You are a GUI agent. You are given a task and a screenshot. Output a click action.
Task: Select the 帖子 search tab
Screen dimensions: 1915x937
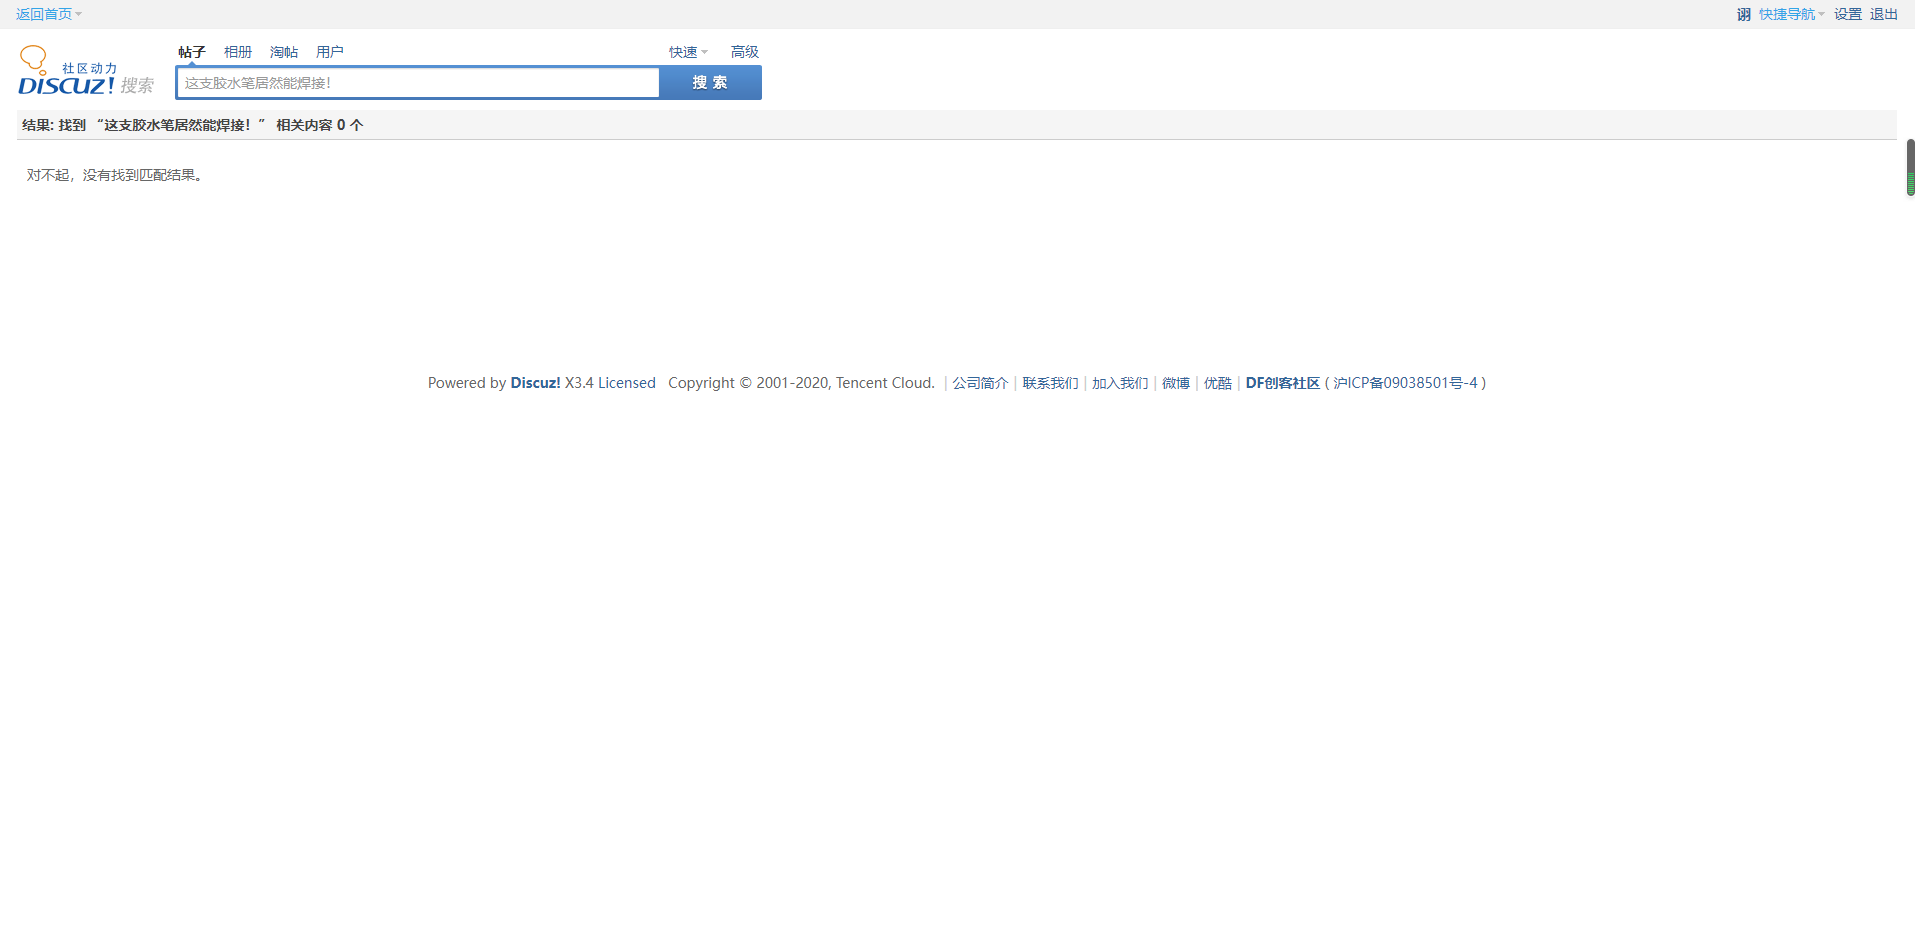tap(192, 52)
